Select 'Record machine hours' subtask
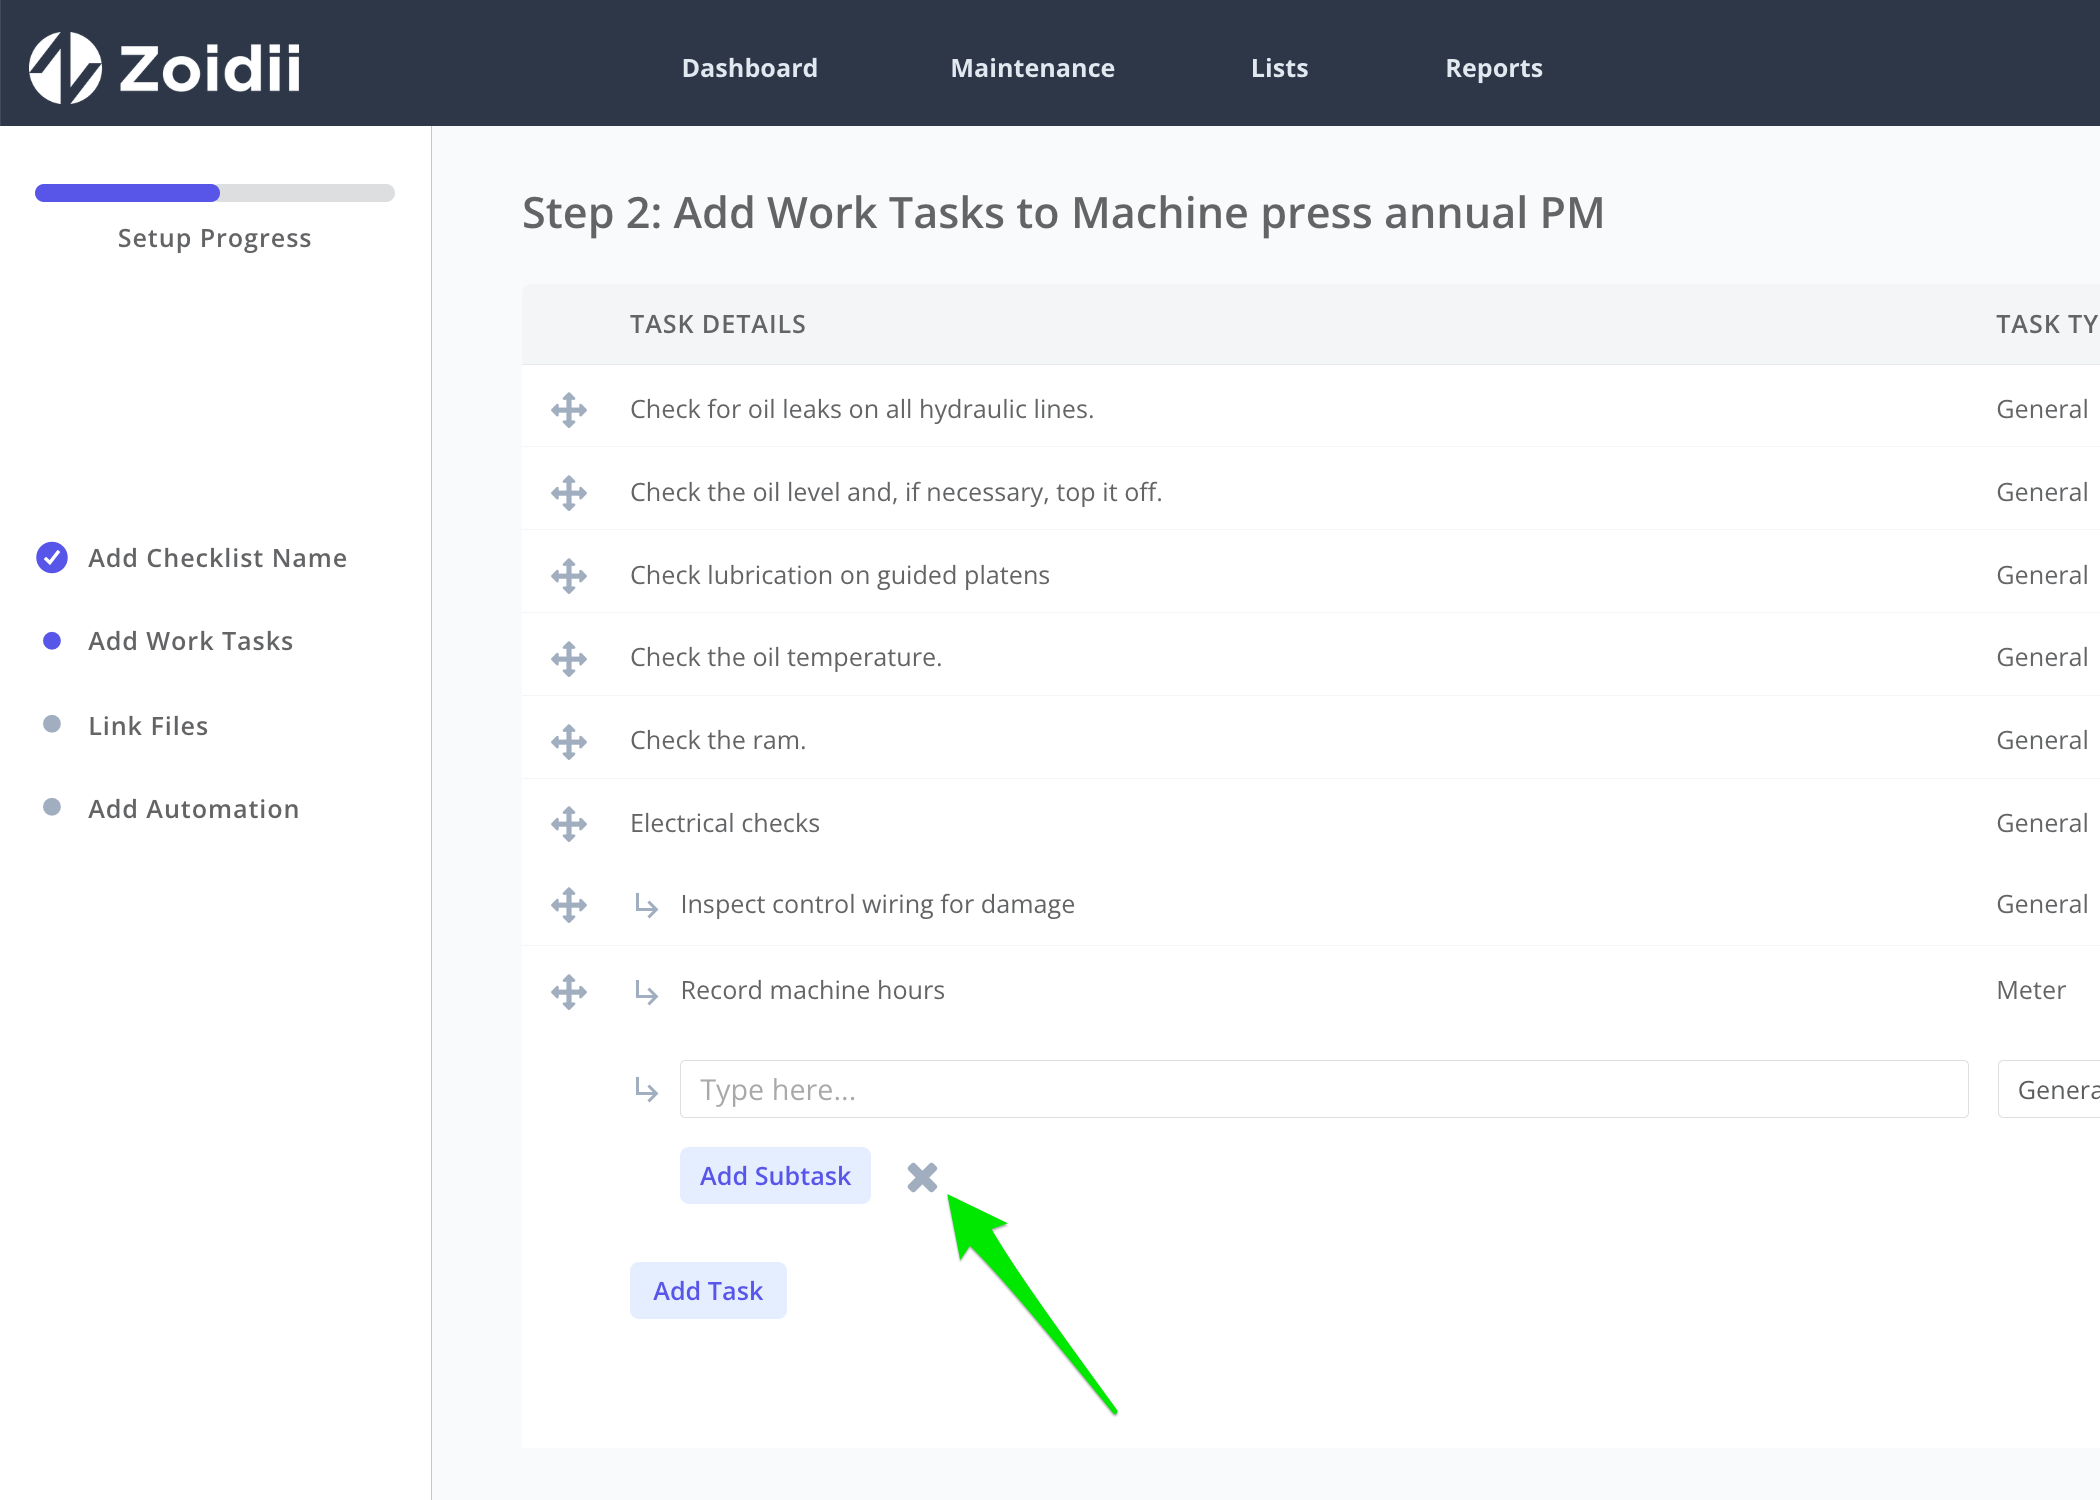This screenshot has height=1500, width=2100. click(x=813, y=990)
